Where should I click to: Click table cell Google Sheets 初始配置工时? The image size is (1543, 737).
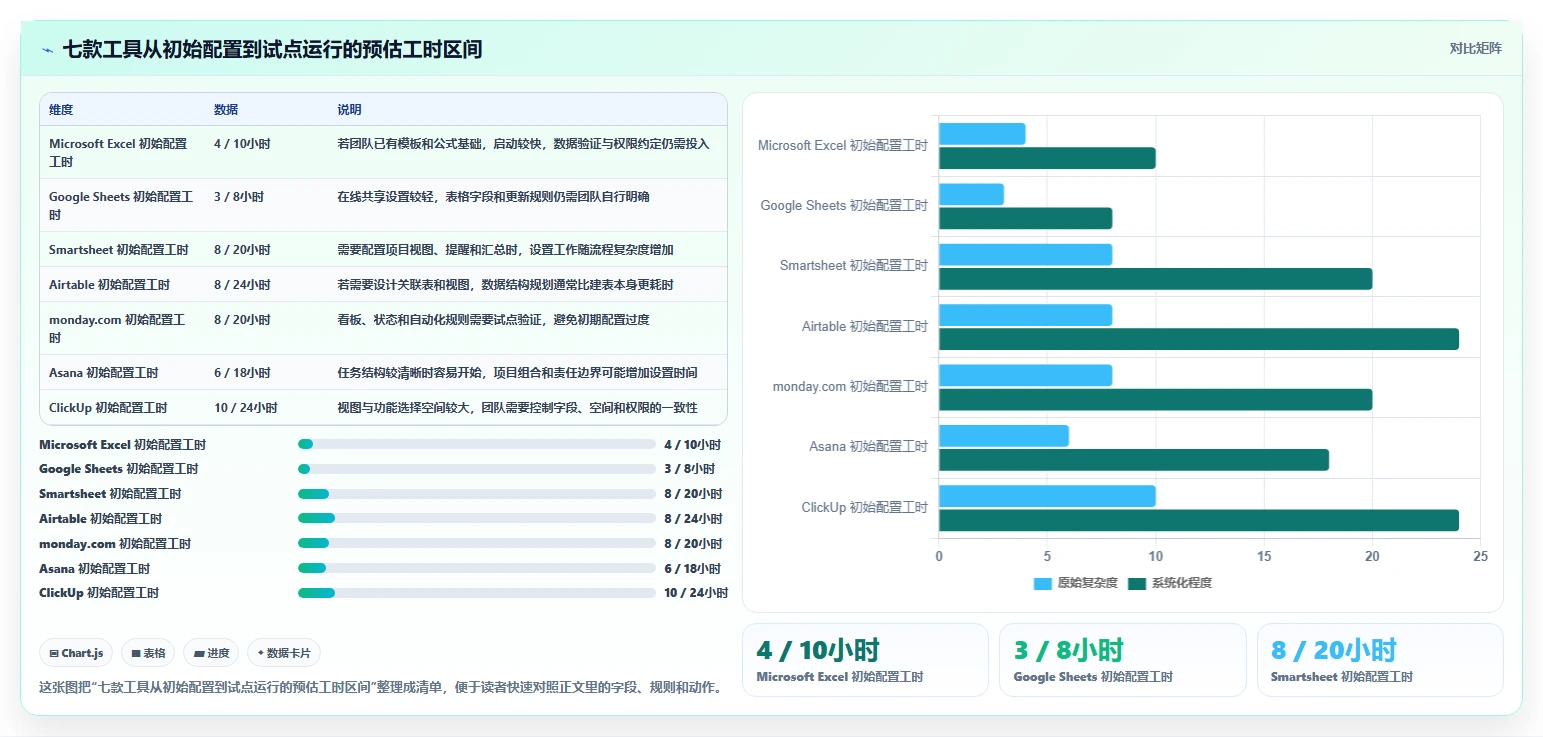121,205
